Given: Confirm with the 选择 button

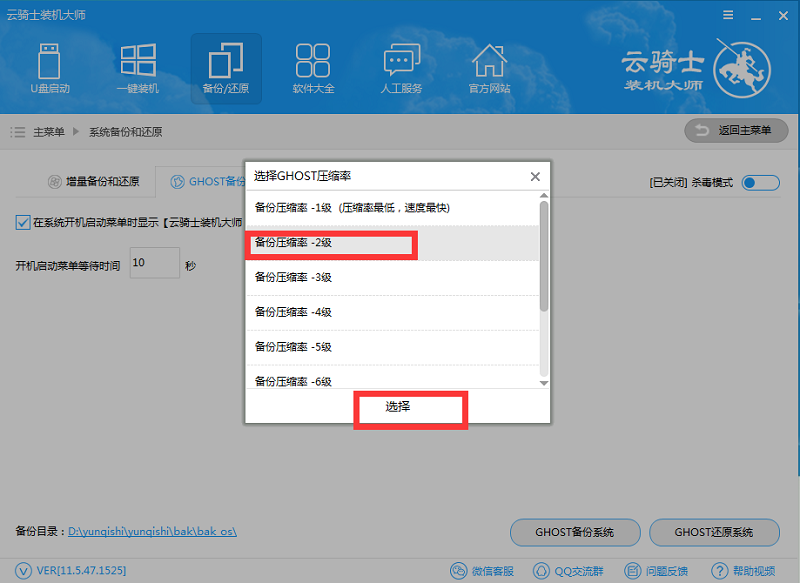Looking at the screenshot, I should click(x=397, y=407).
